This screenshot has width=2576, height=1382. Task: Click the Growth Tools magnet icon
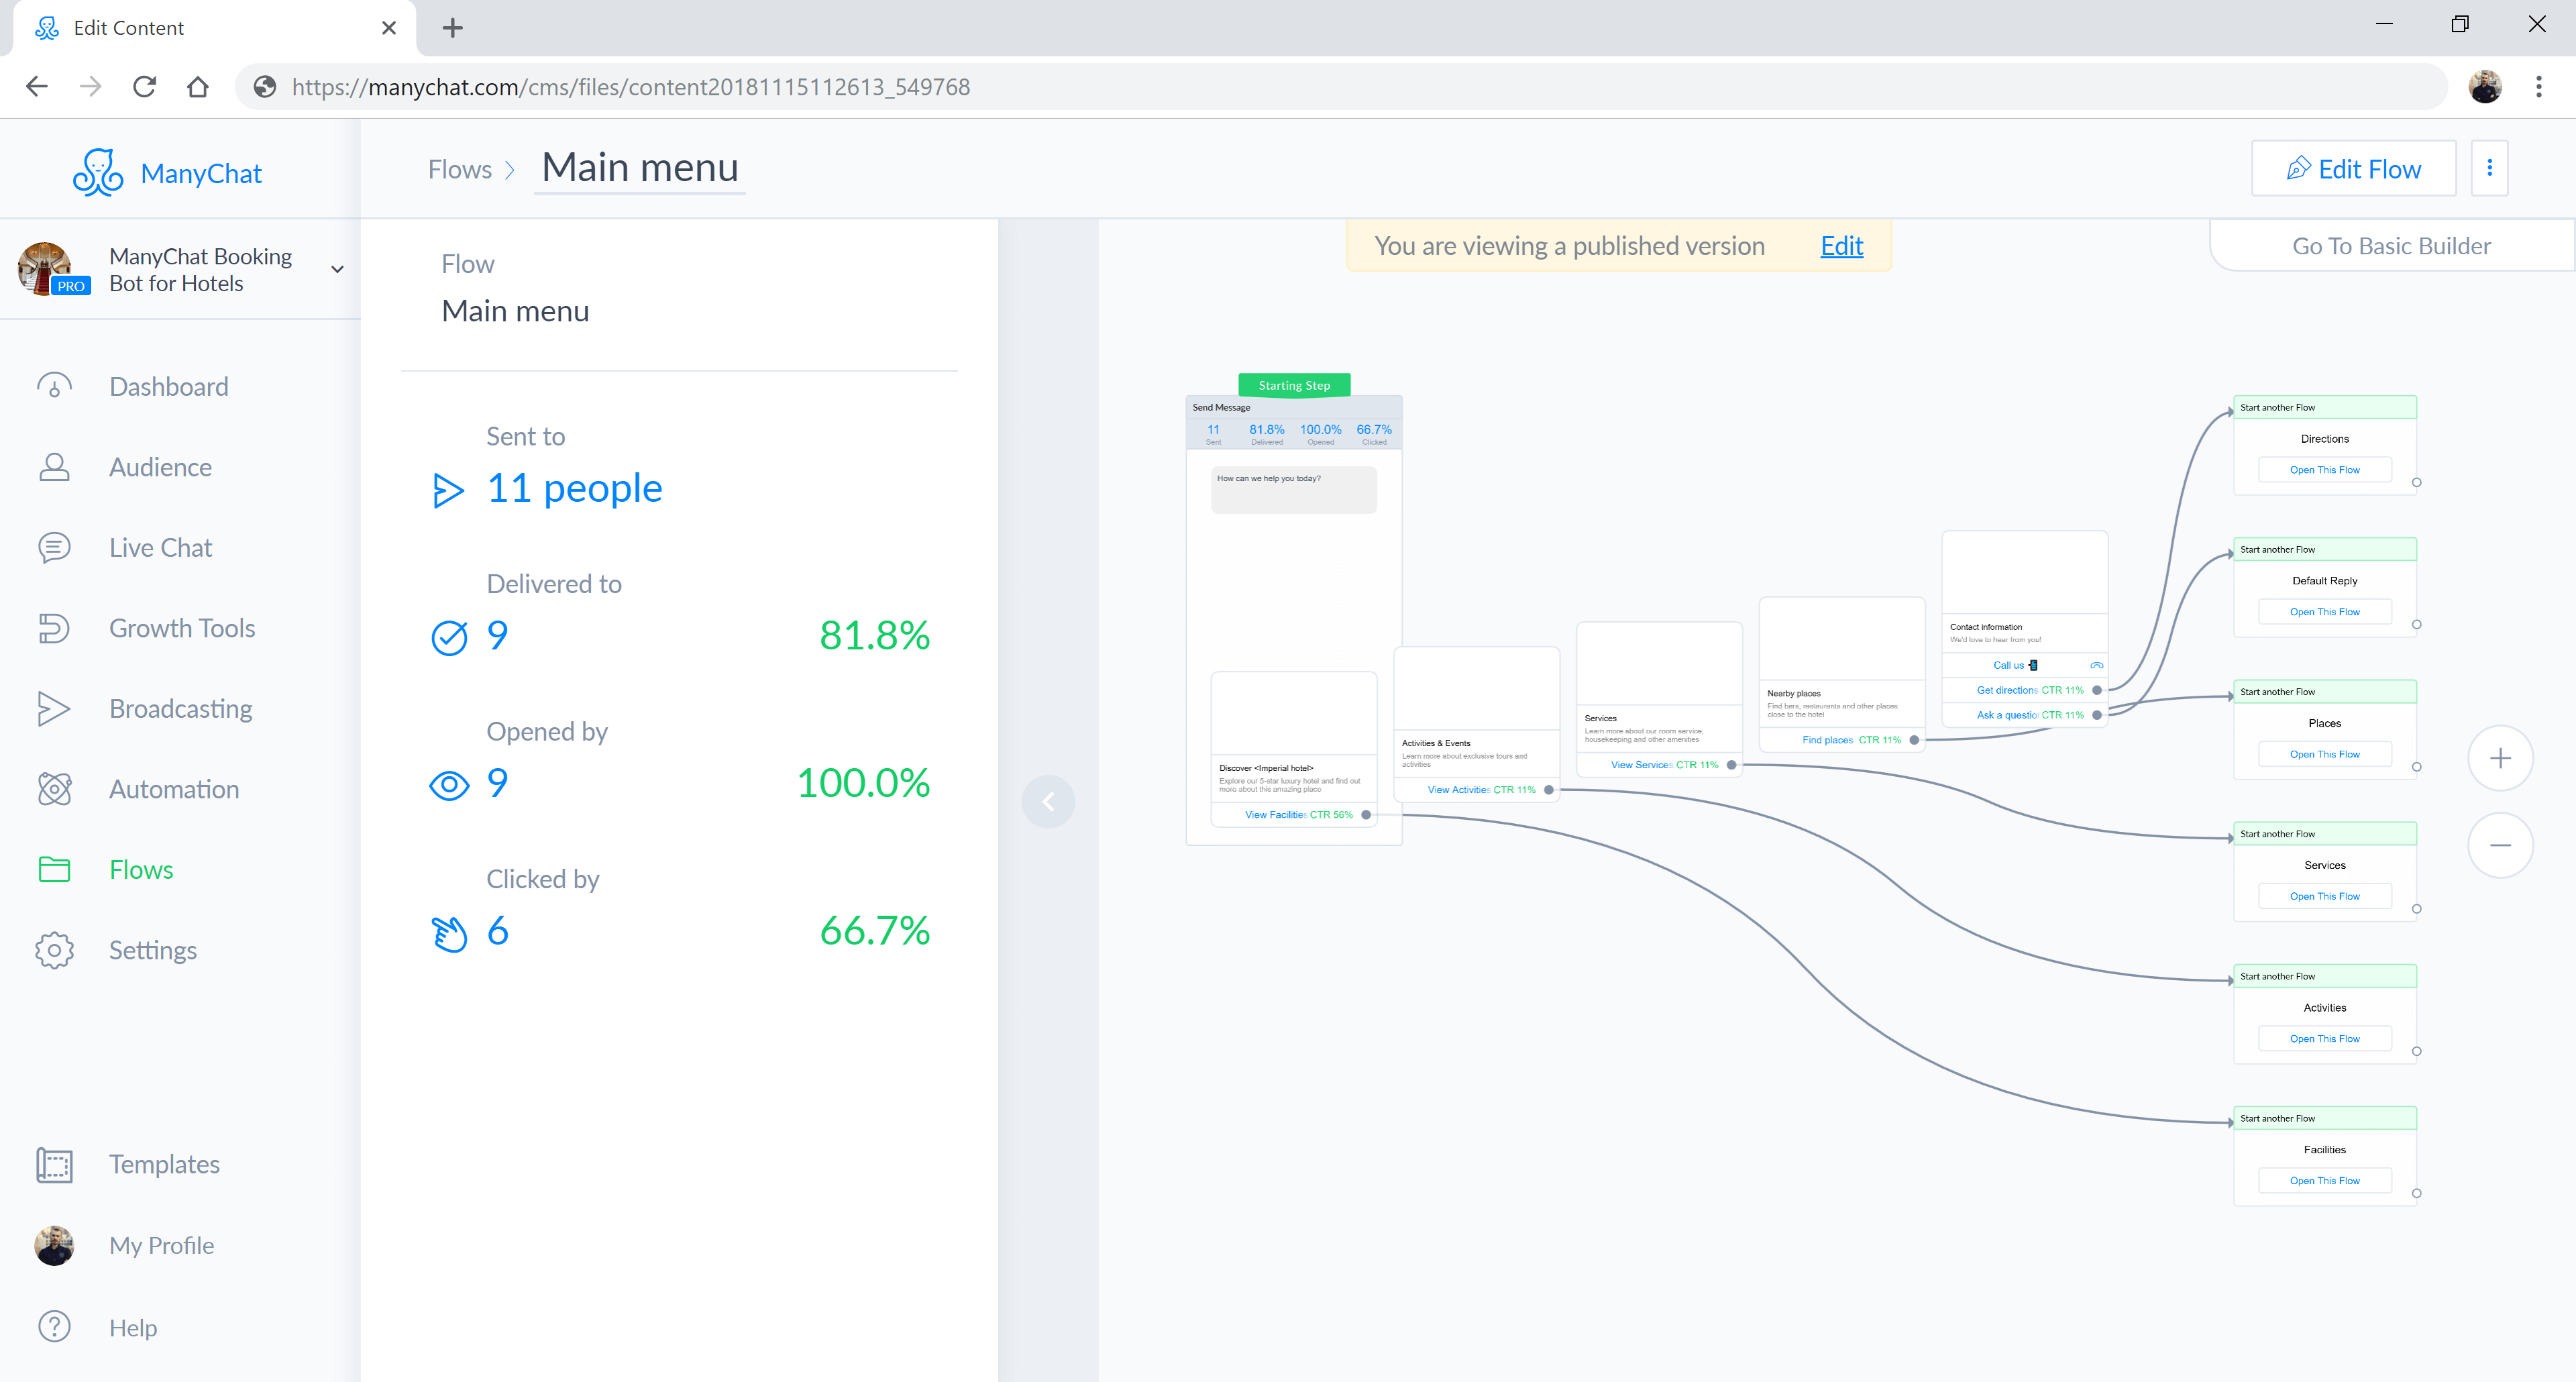(54, 628)
